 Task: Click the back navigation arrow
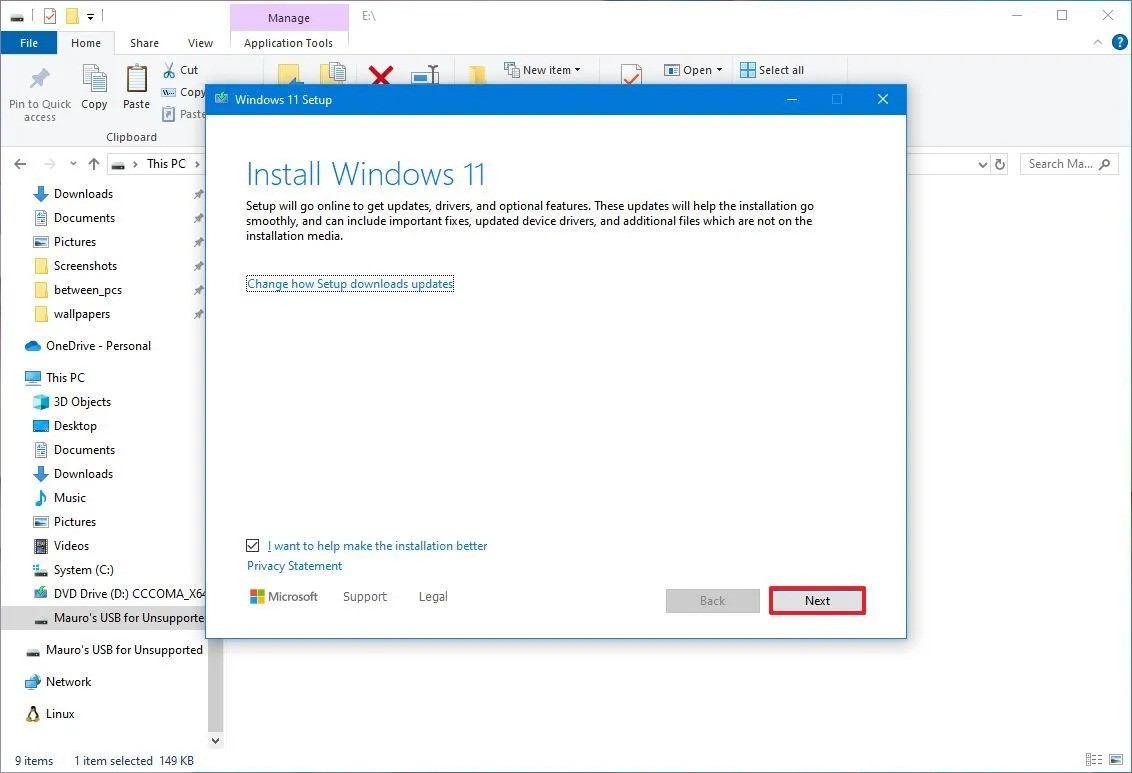coord(20,163)
